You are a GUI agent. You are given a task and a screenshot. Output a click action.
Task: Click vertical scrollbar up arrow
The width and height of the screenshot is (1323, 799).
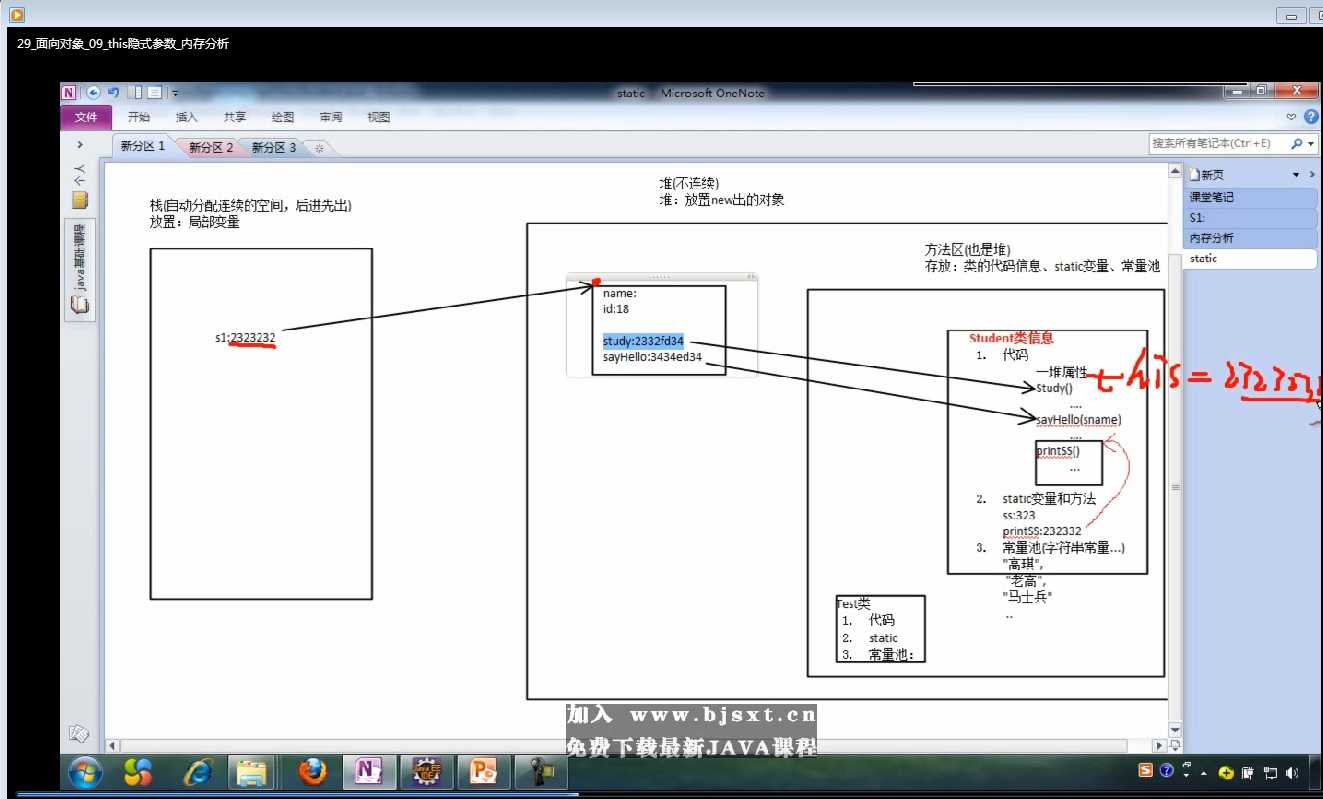[x=1175, y=172]
